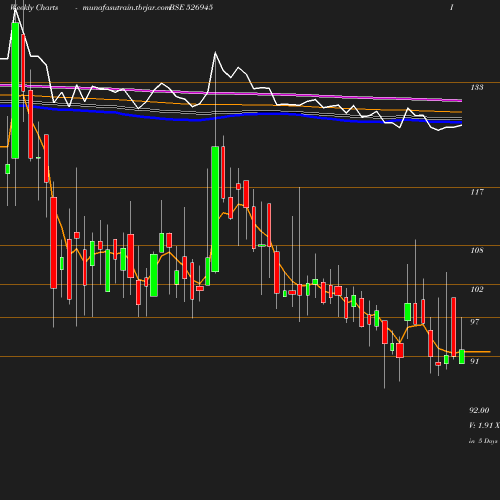500x500 pixels.
Task: Click the 'BSE 526945' symbol label
Action: [191, 7]
